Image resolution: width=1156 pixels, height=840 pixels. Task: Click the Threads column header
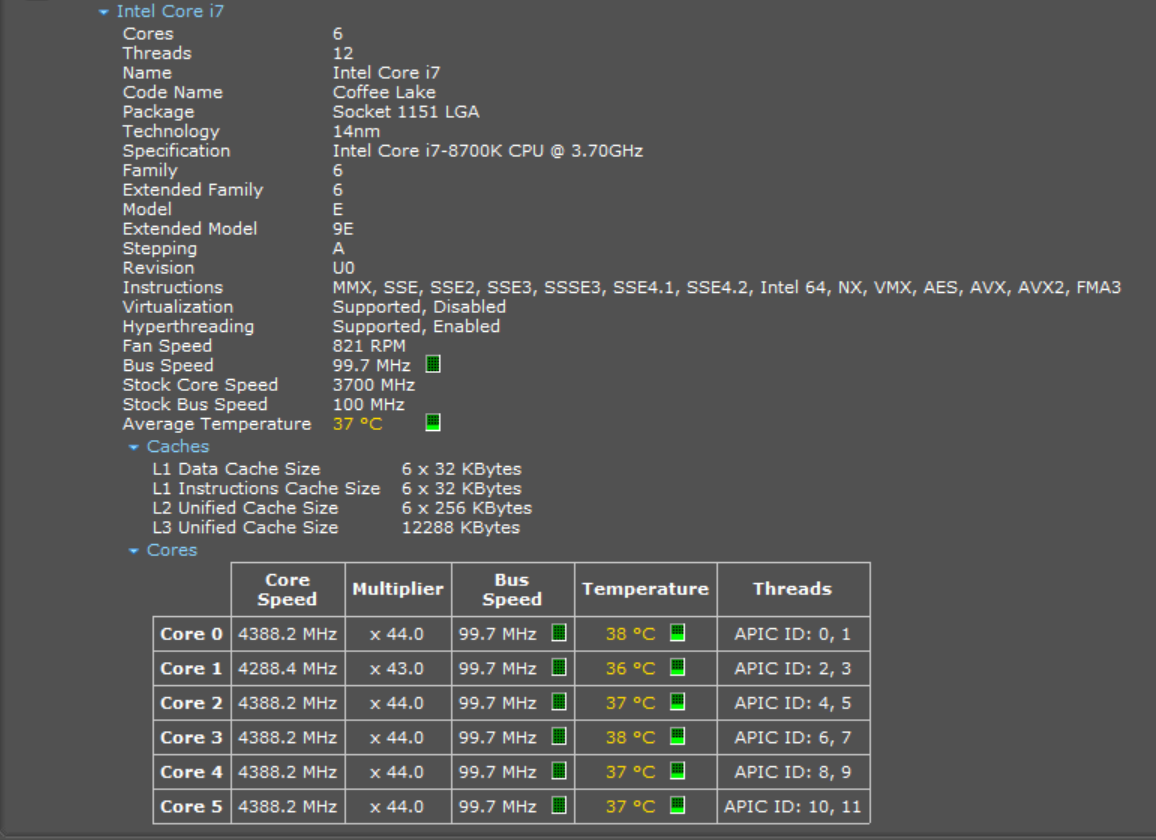(x=793, y=589)
